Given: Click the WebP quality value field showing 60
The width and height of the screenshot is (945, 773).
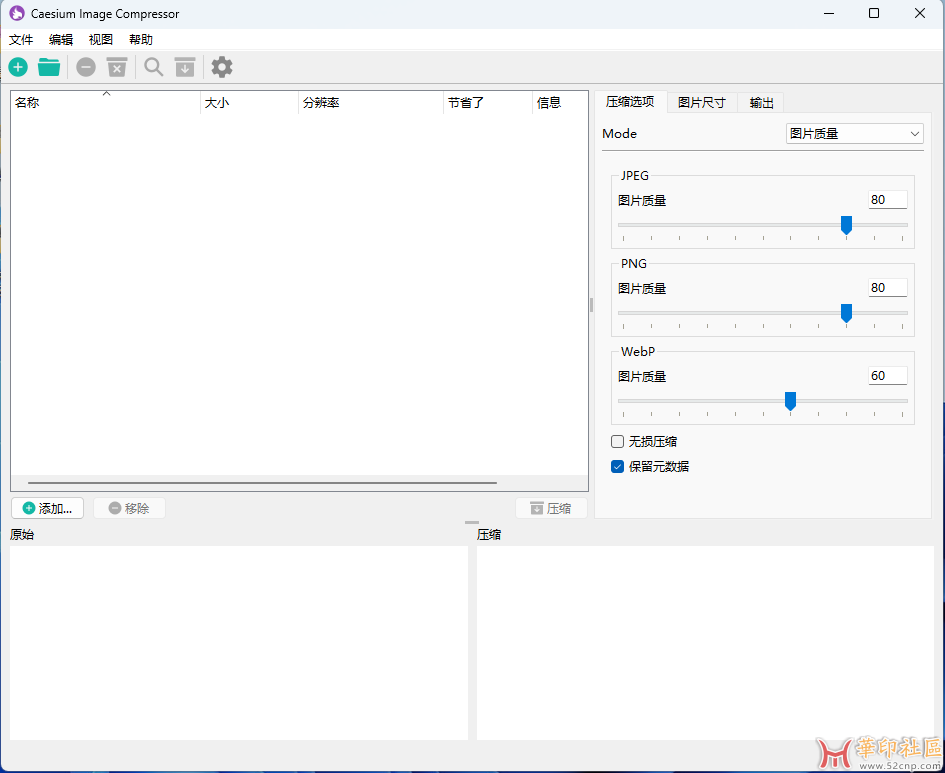Looking at the screenshot, I should pos(888,376).
